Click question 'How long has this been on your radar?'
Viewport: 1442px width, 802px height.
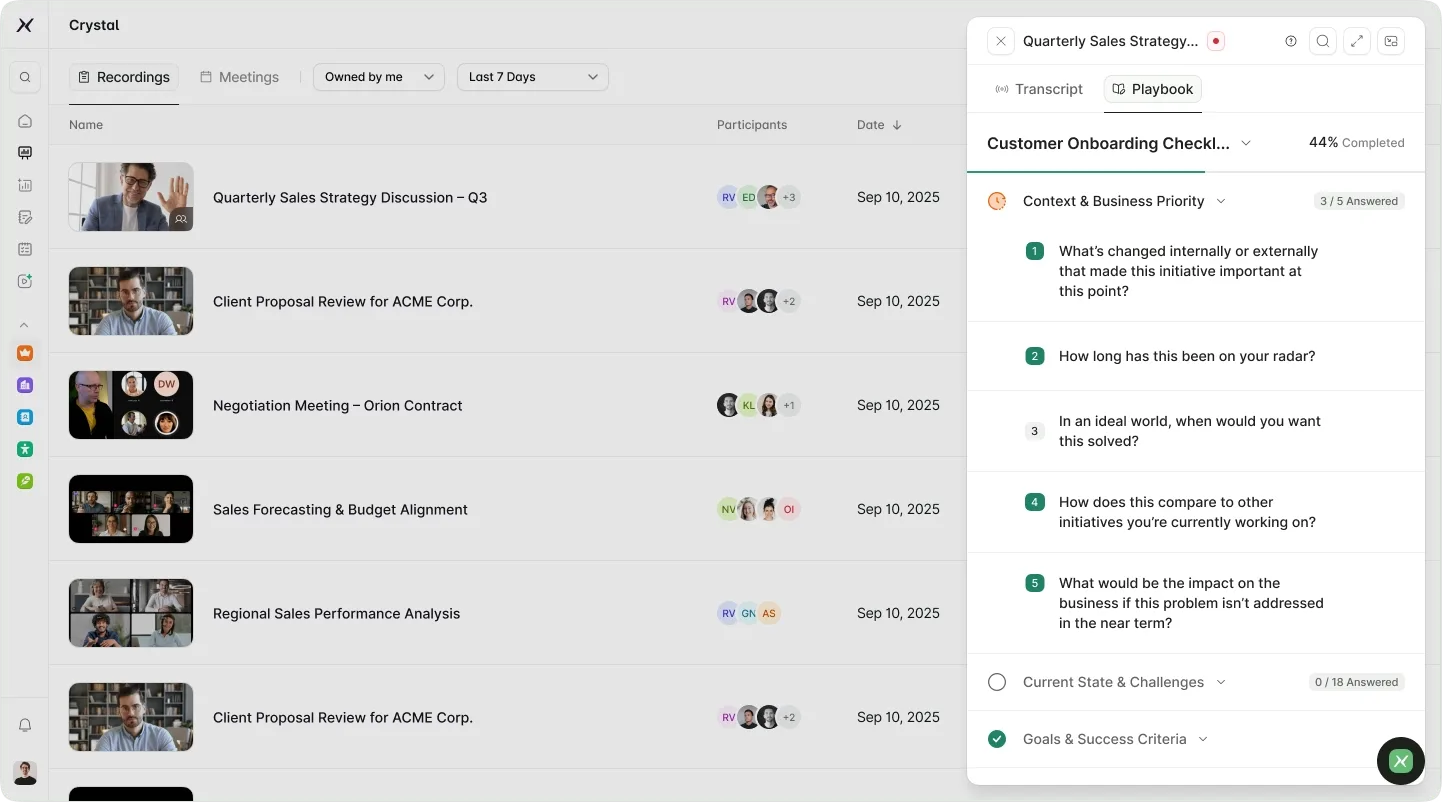1187,356
